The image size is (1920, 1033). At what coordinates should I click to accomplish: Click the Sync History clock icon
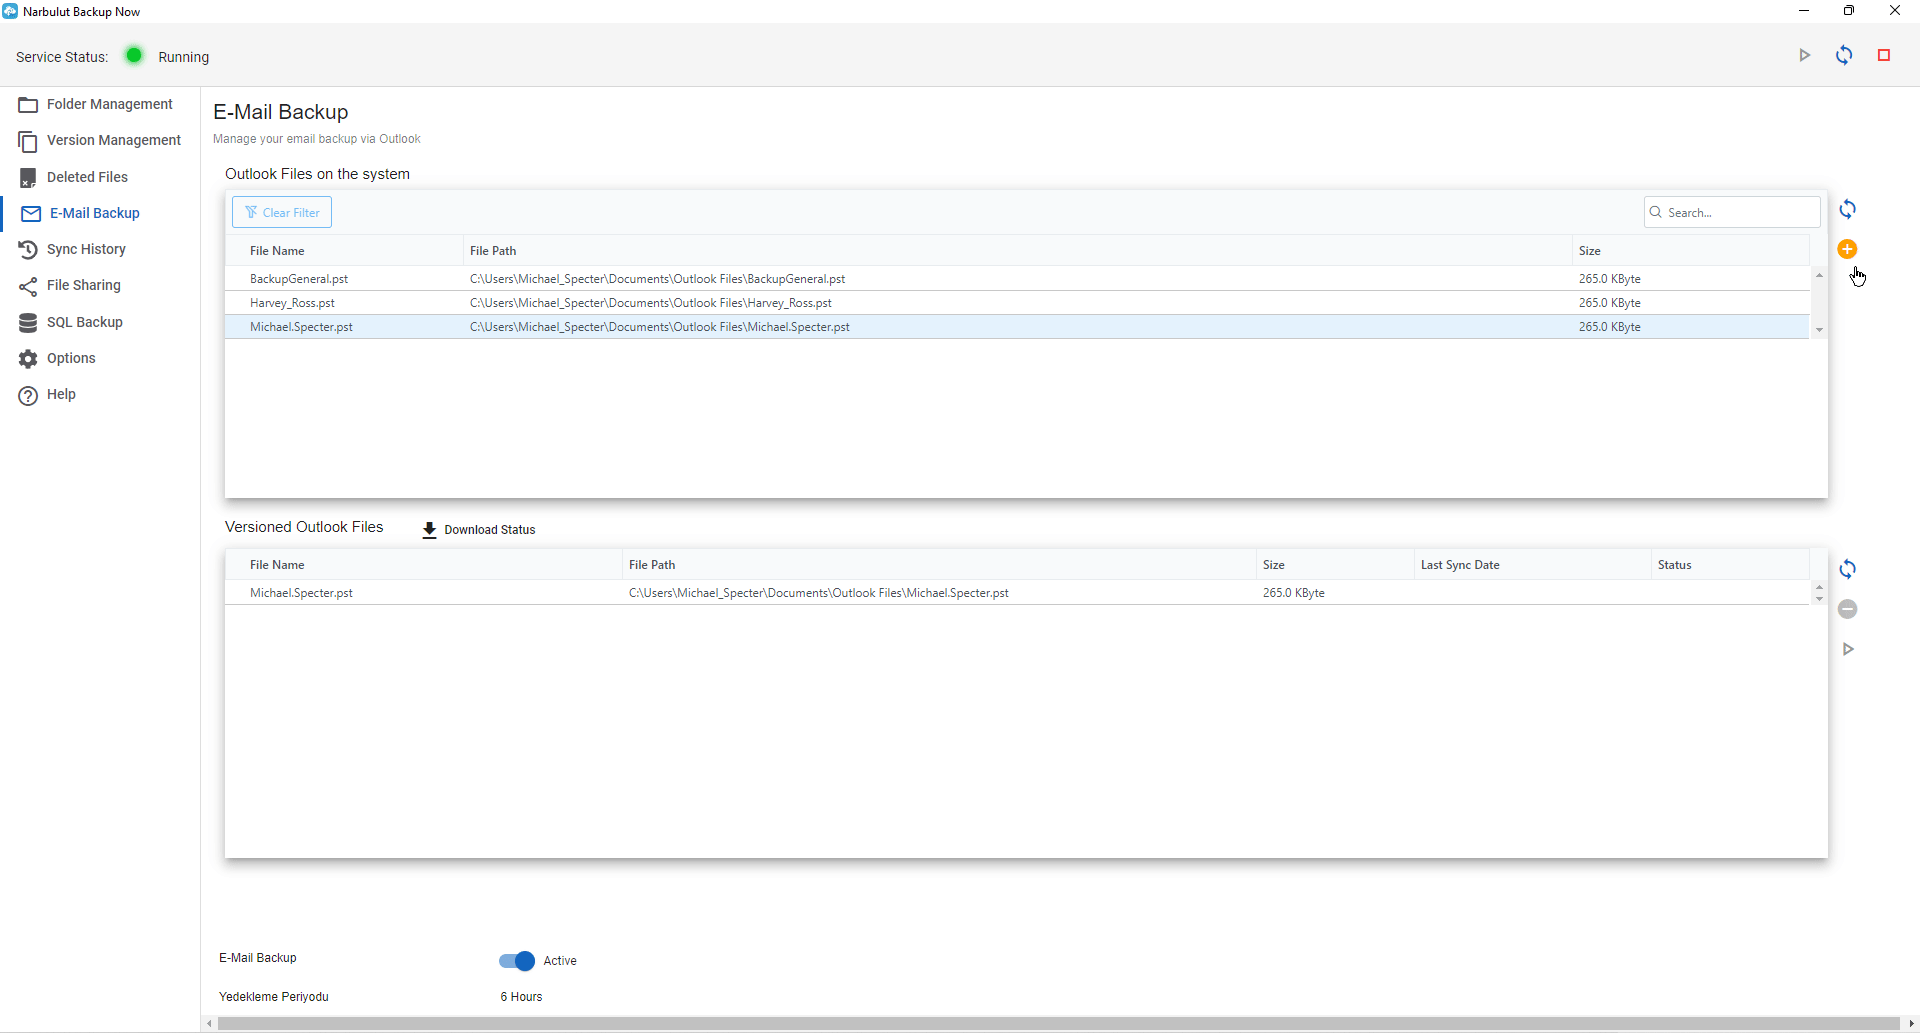coord(28,250)
